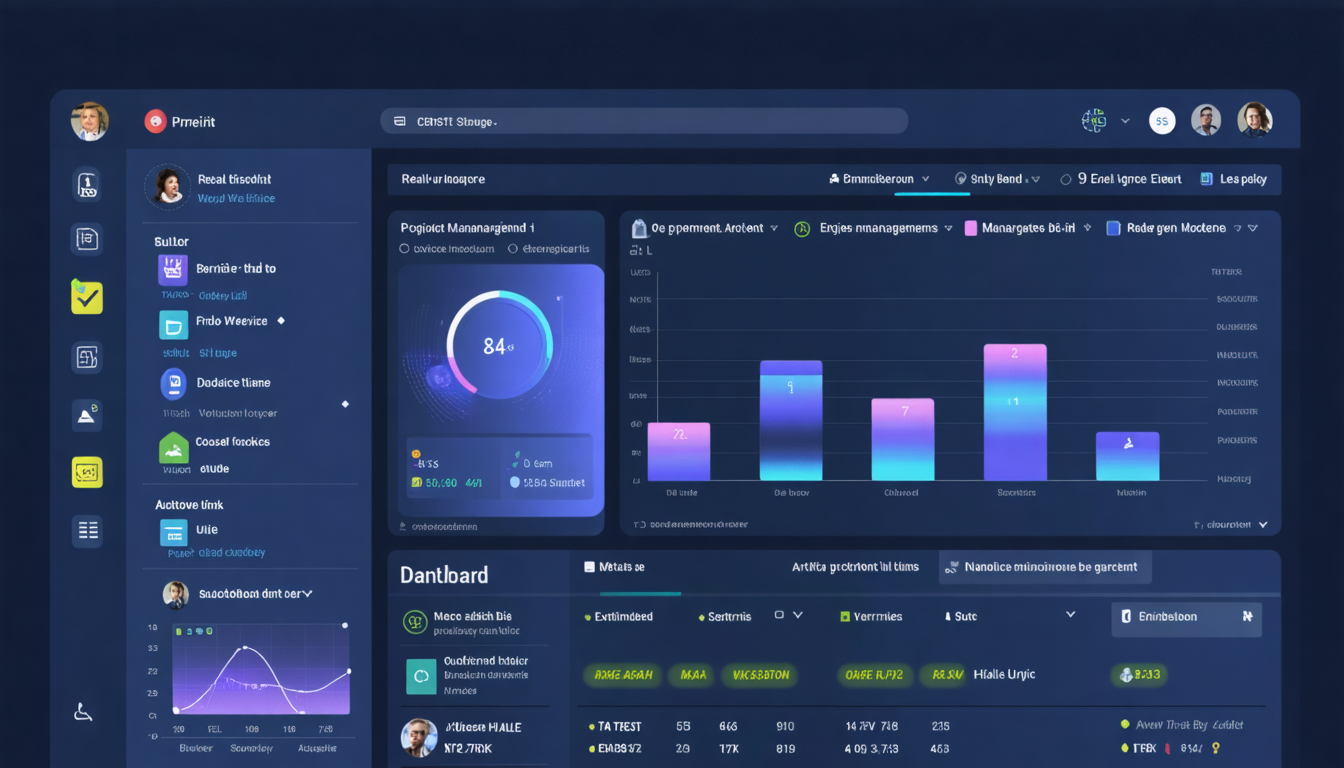The image size is (1344, 768).
Task: Click the wheelchair accessibility icon at sidebar bottom
Action: [x=84, y=712]
